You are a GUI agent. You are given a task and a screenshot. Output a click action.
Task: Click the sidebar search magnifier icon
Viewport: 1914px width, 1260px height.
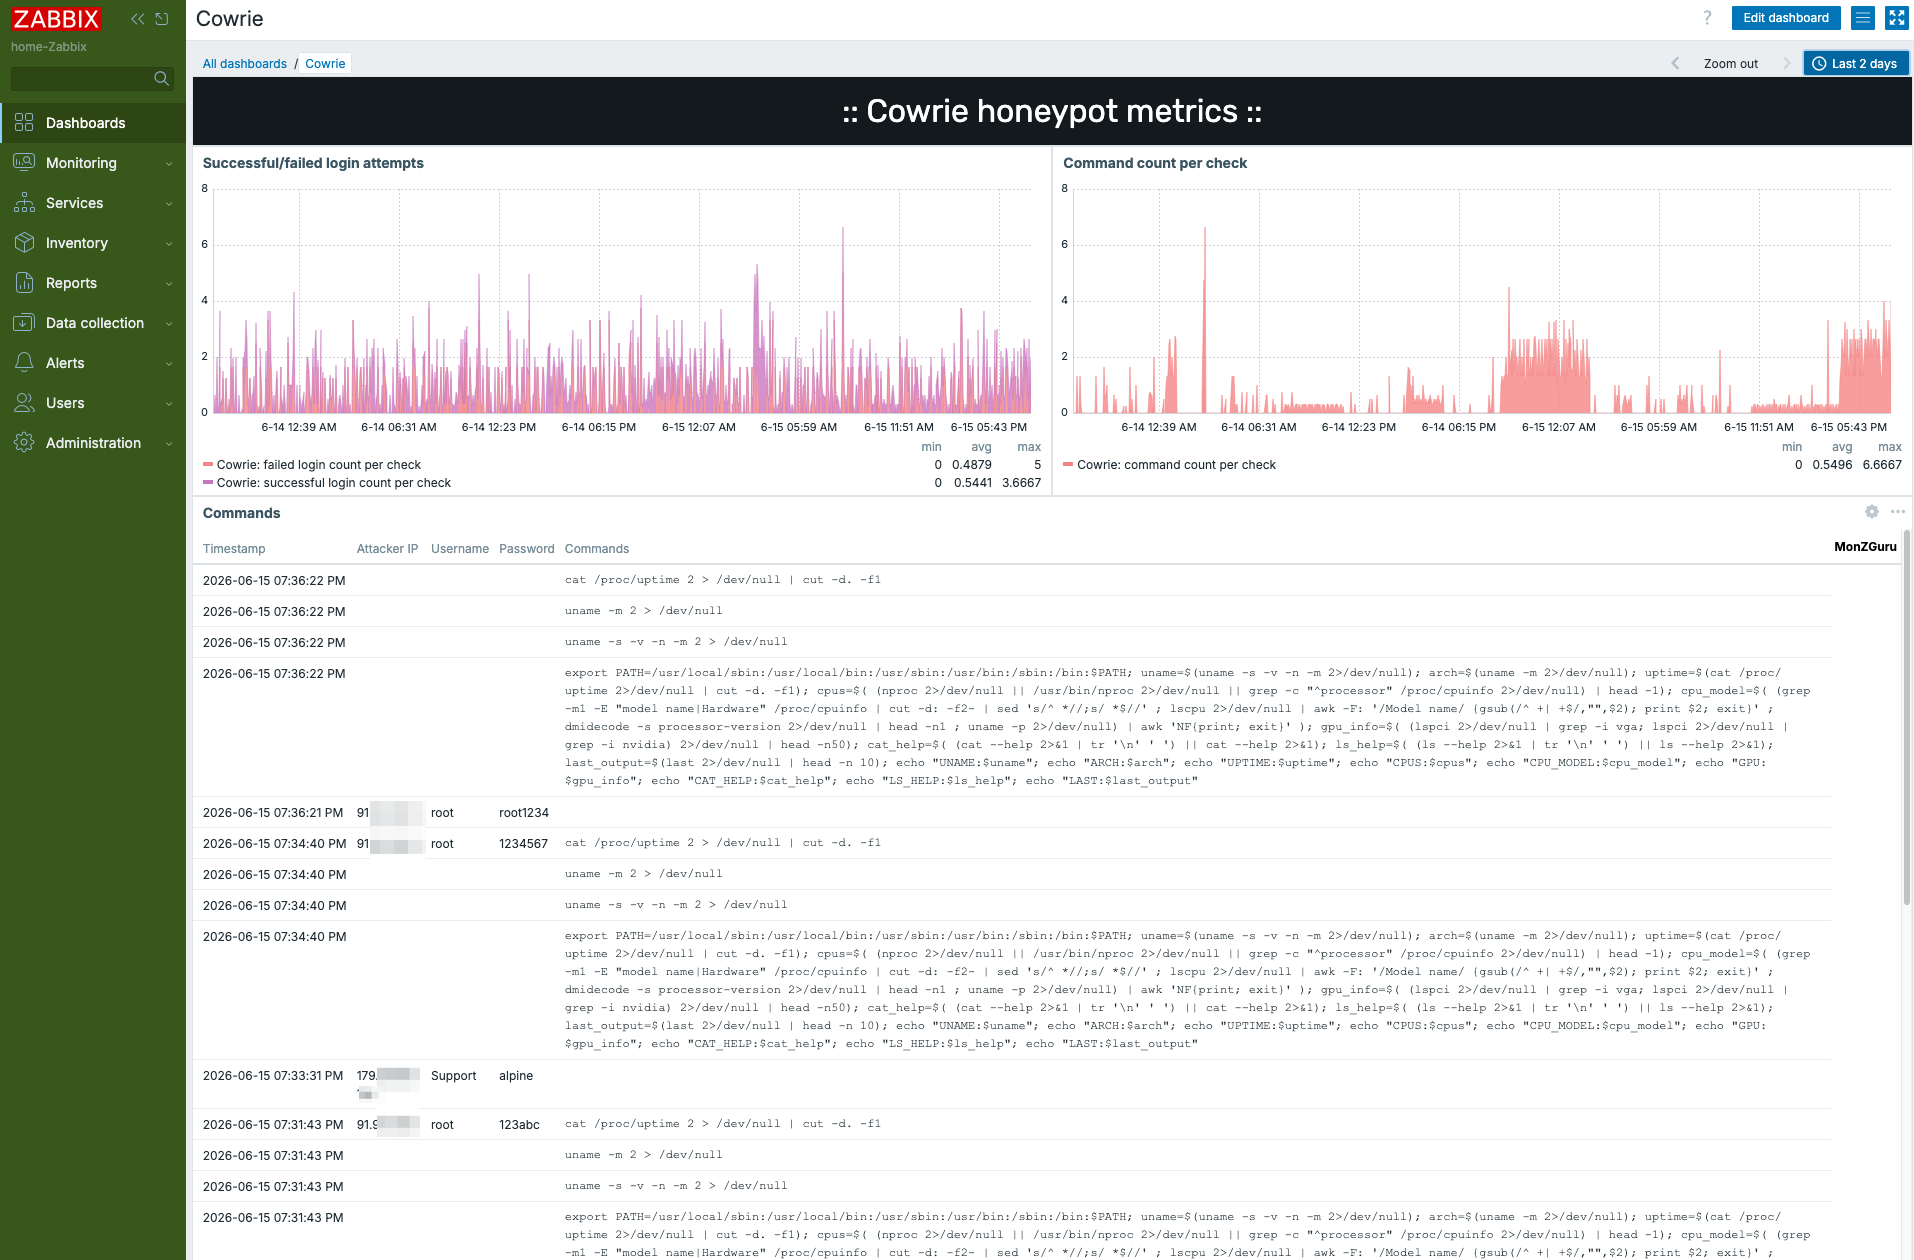[x=161, y=79]
